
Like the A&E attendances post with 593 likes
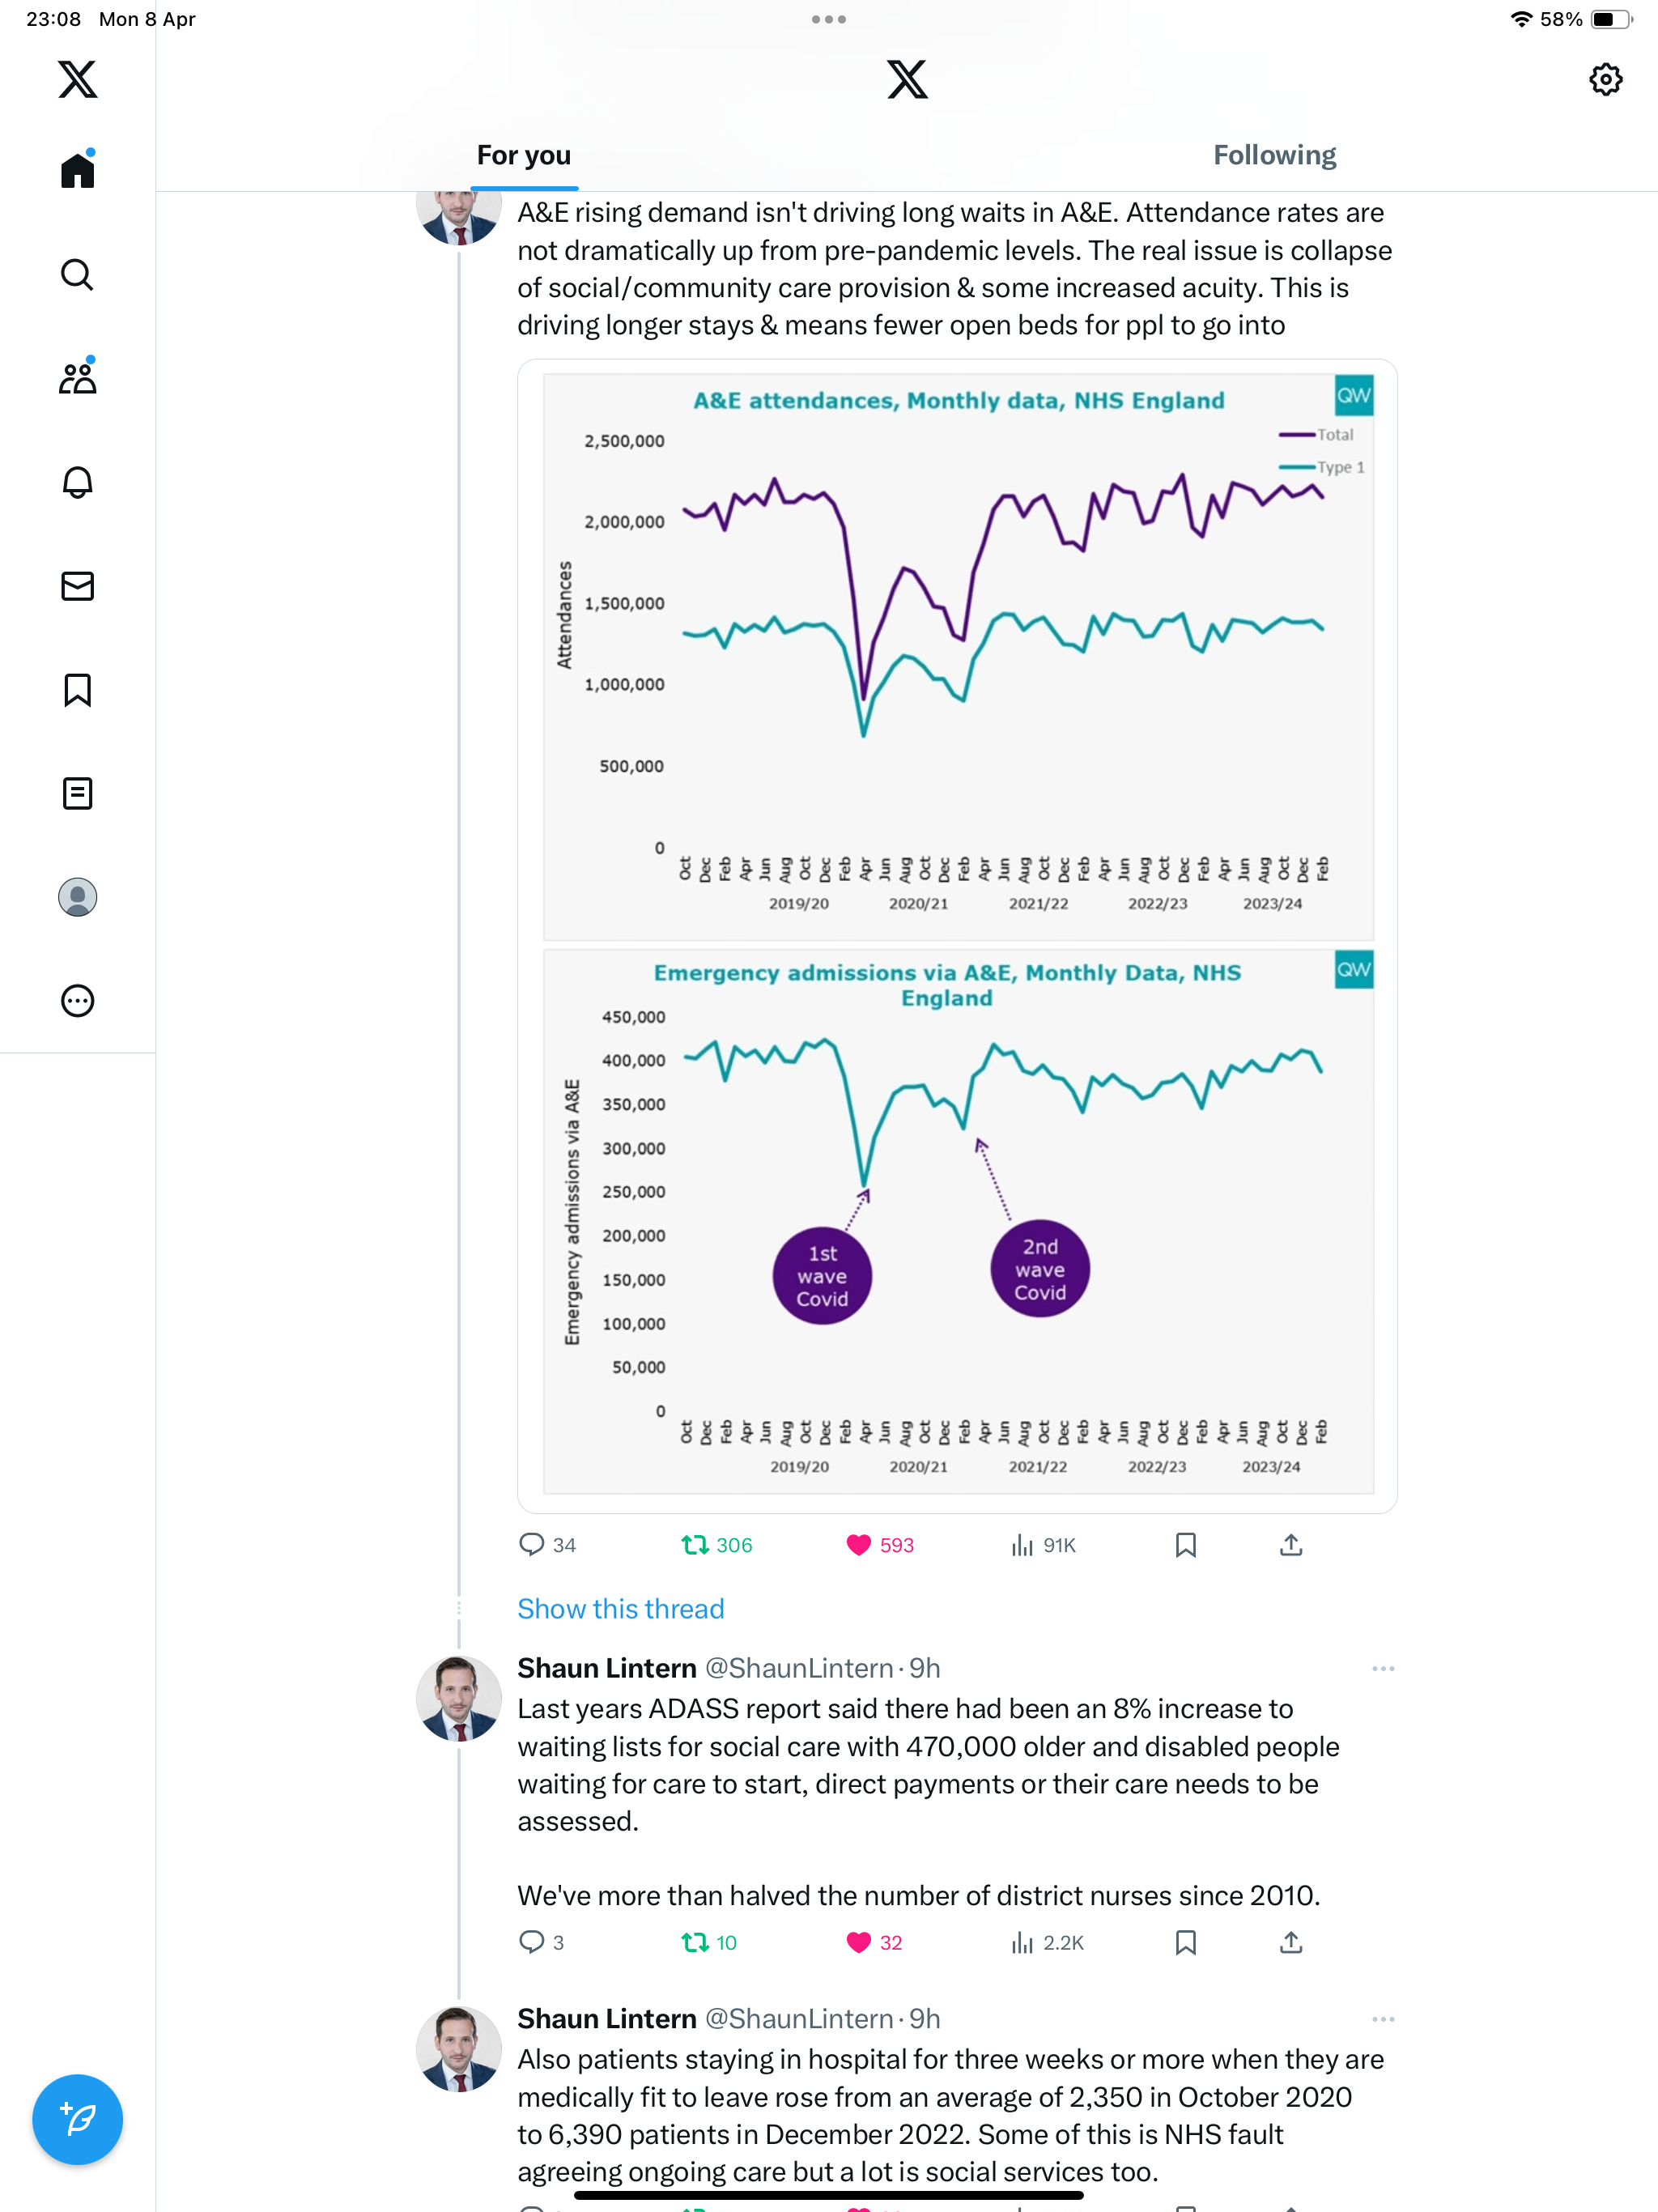click(x=880, y=1545)
